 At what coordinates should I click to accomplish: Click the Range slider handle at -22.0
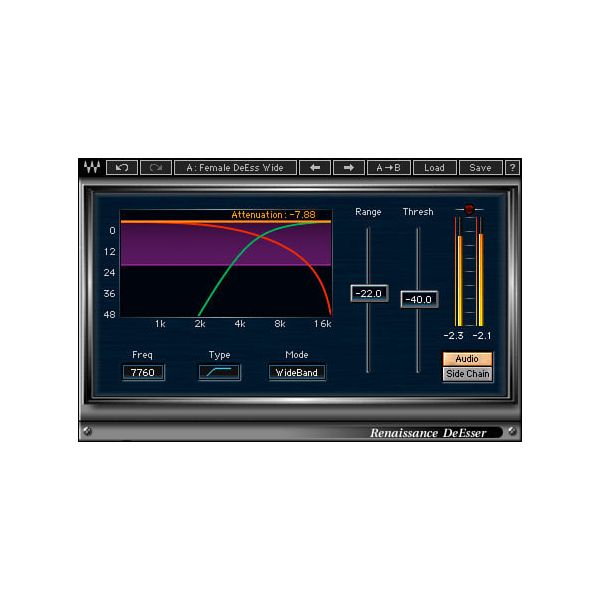point(369,293)
